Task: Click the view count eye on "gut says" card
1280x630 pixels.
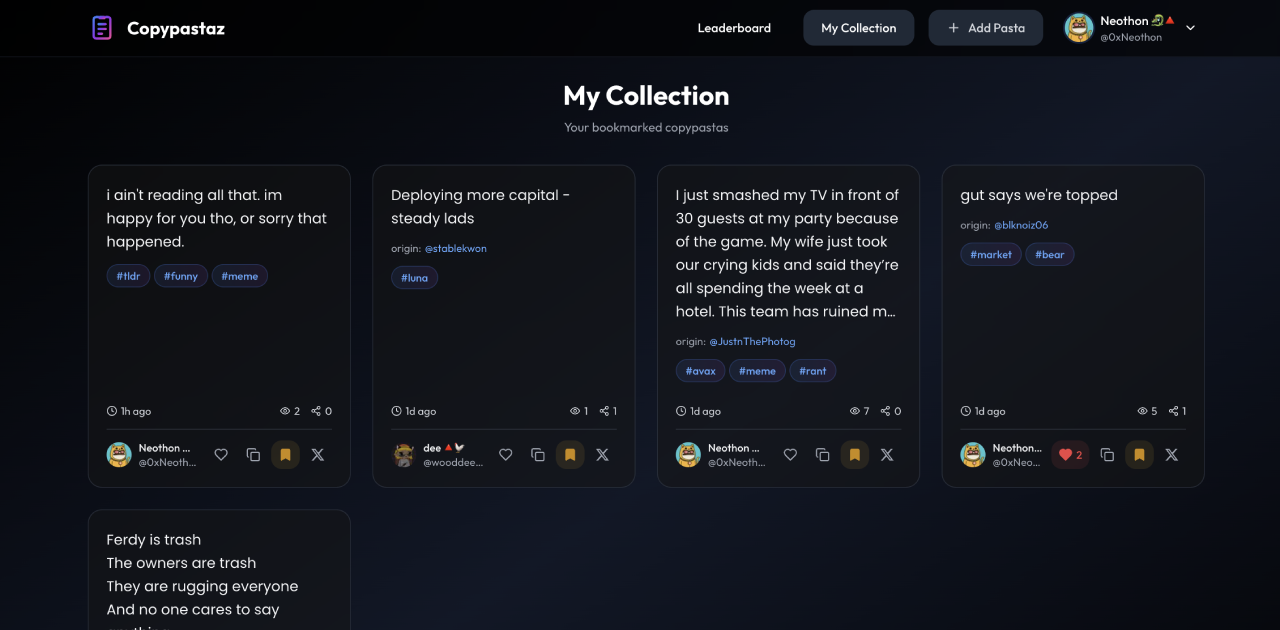Action: coord(1142,411)
